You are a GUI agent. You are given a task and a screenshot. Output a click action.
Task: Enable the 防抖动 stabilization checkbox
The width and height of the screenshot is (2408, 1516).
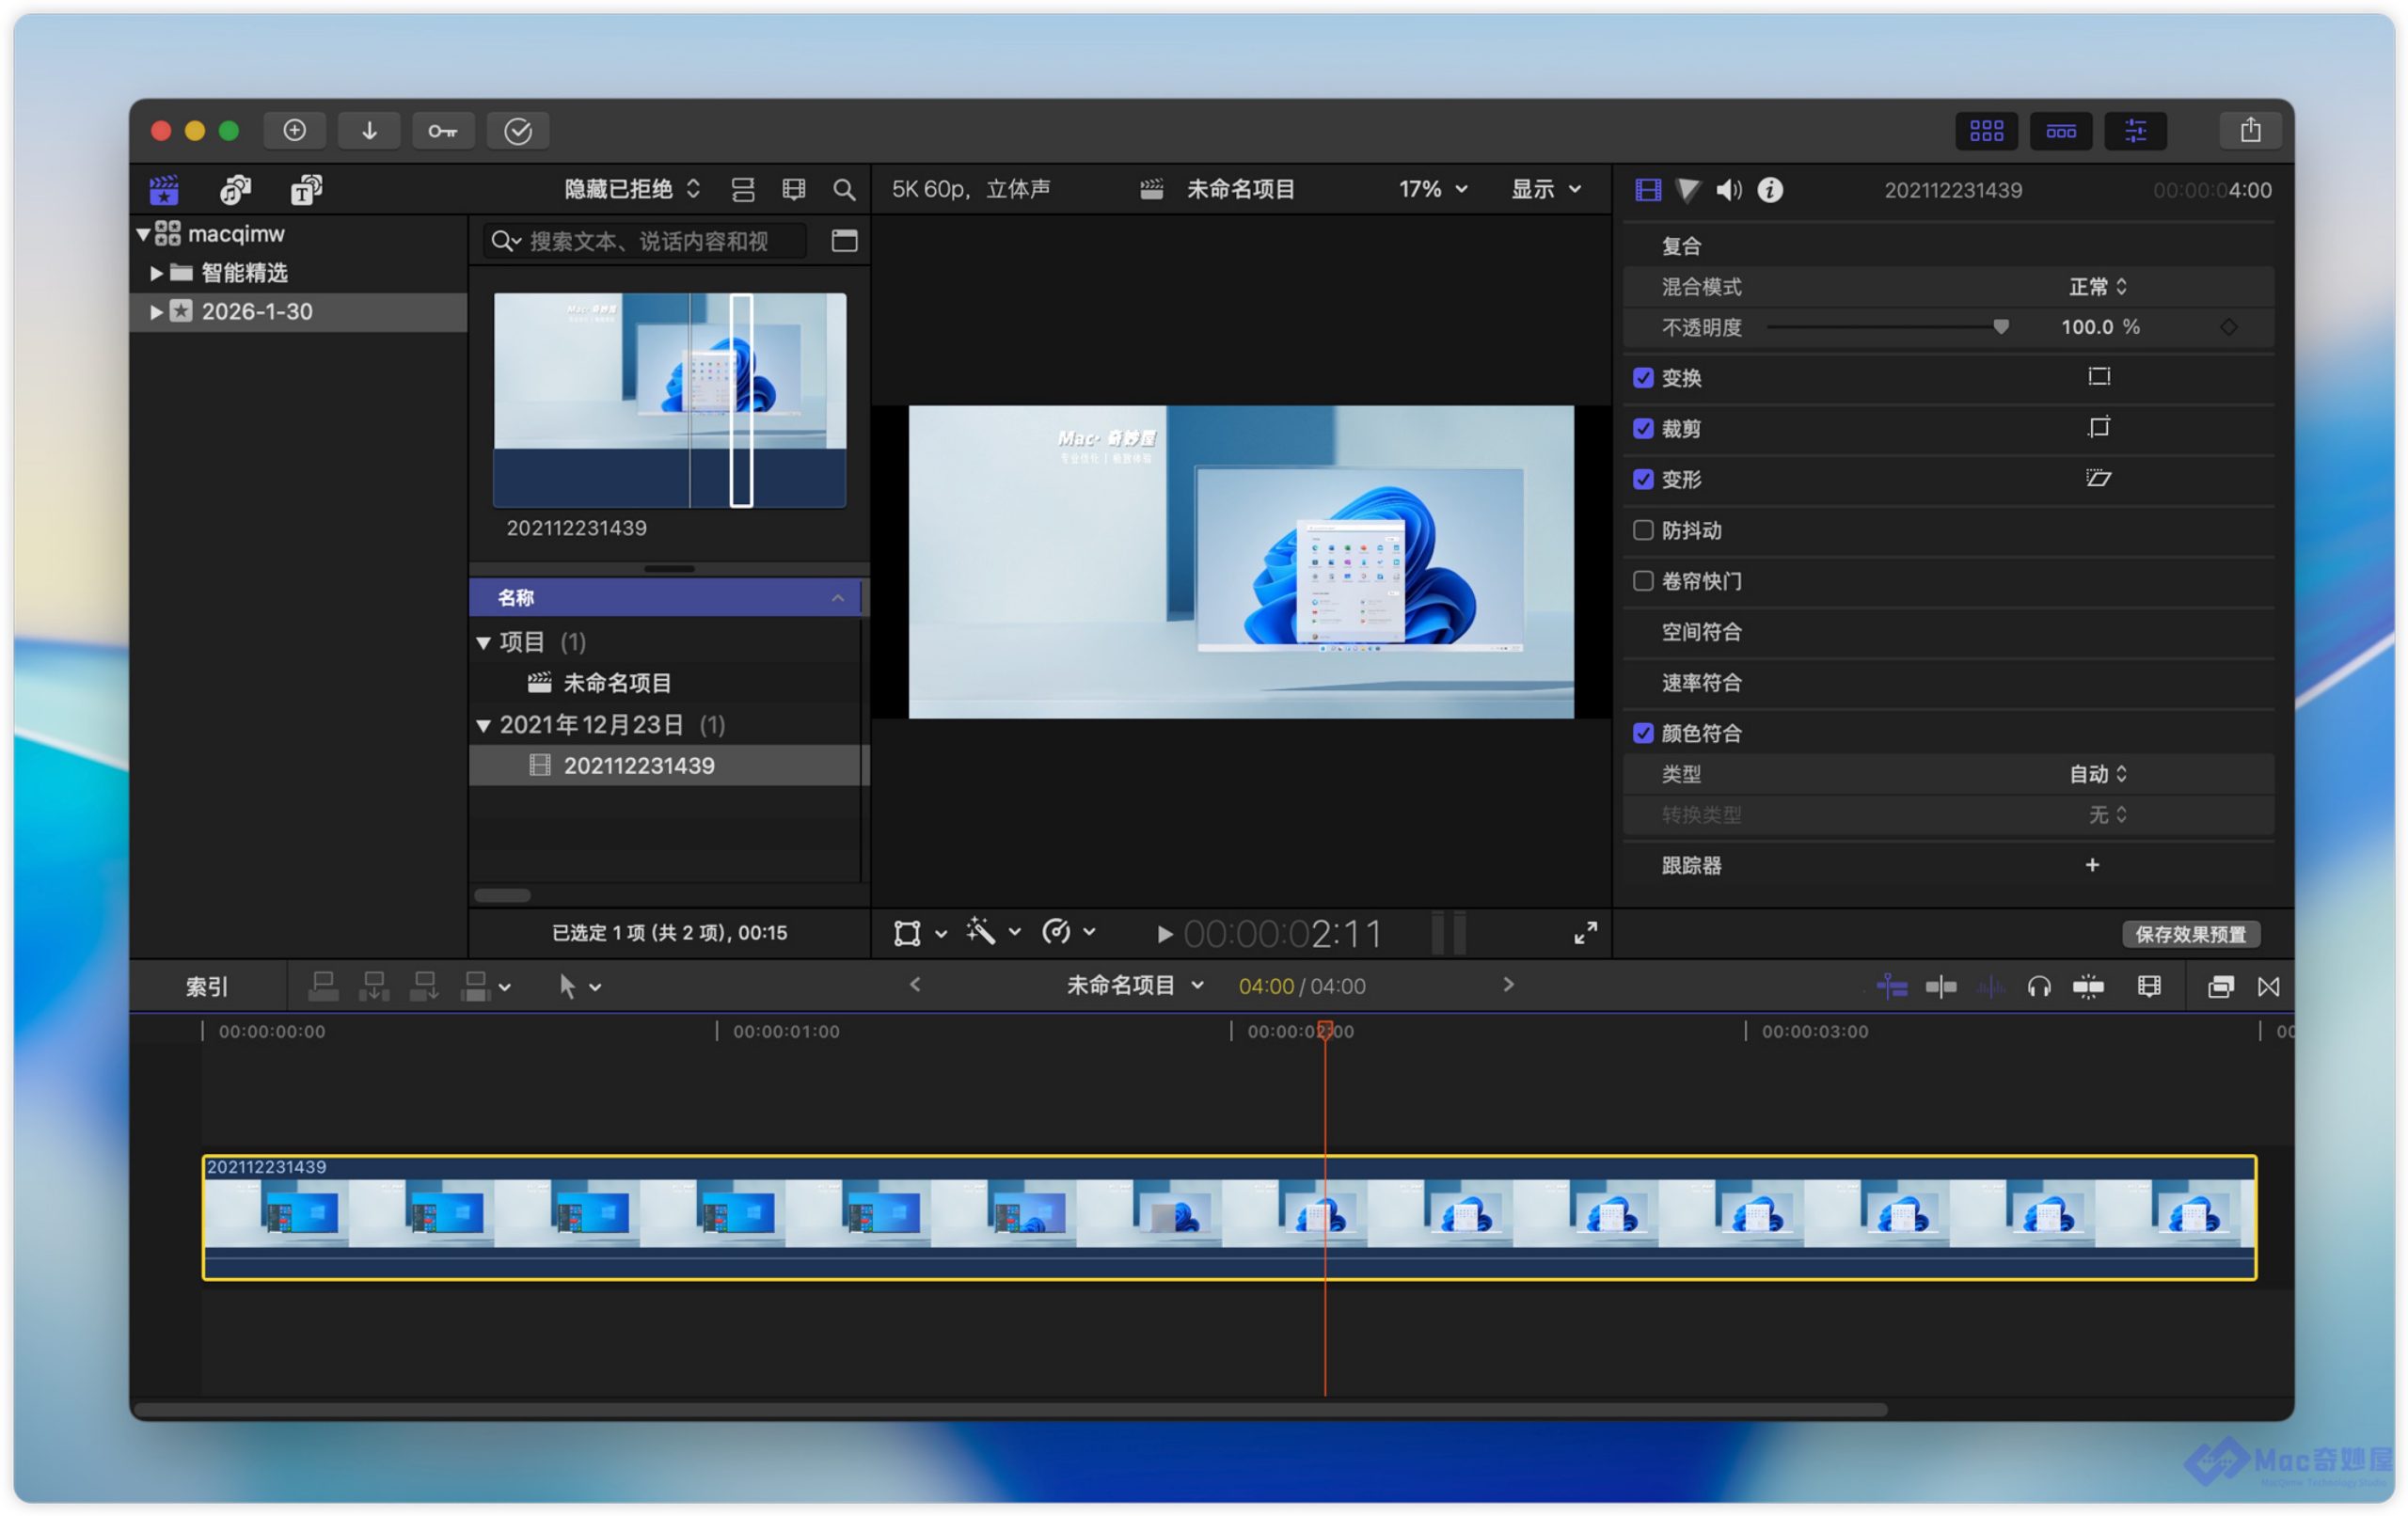pyautogui.click(x=1643, y=530)
